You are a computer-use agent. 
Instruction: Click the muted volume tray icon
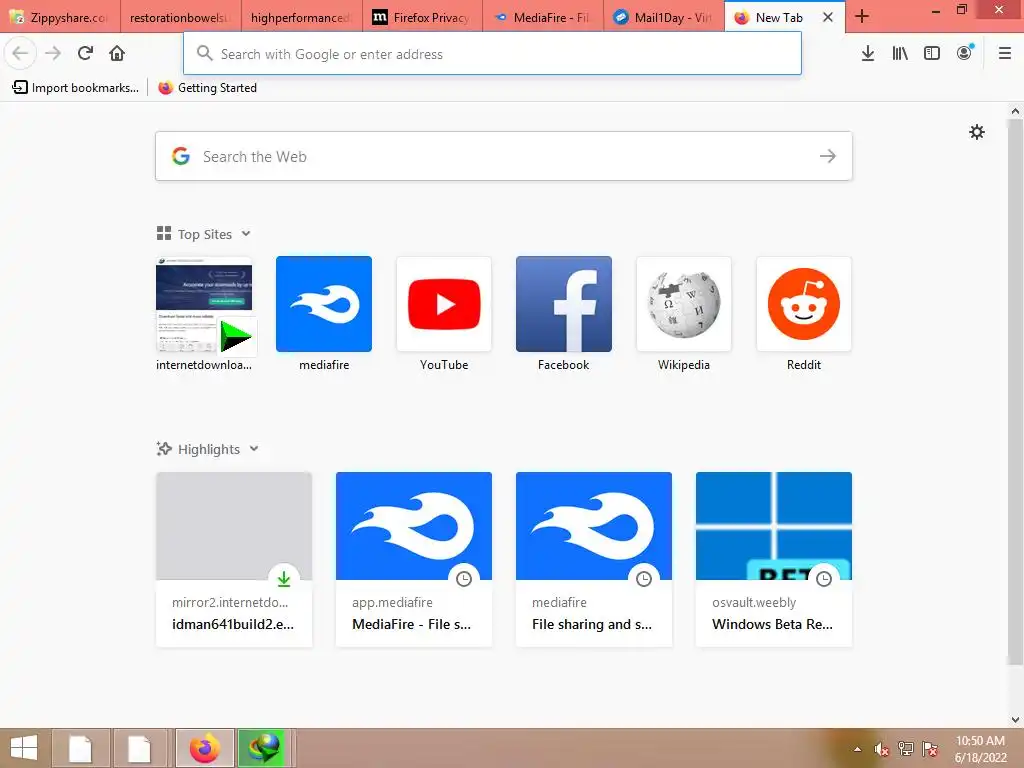pos(882,748)
